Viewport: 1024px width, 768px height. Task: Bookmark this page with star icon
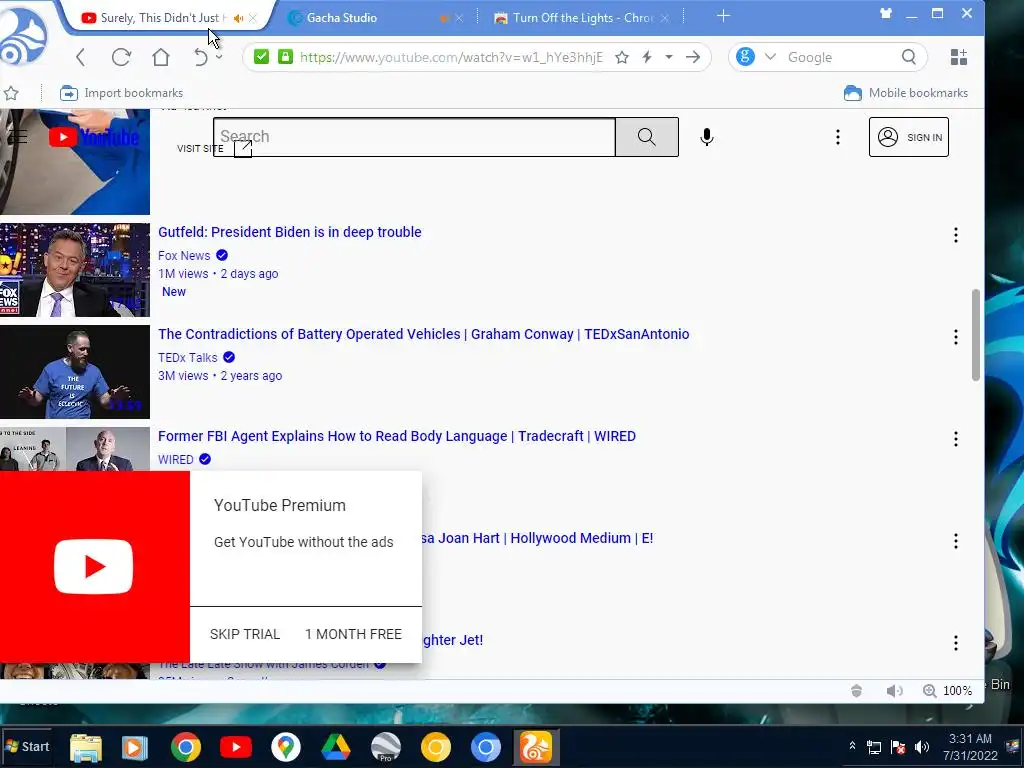click(x=622, y=57)
